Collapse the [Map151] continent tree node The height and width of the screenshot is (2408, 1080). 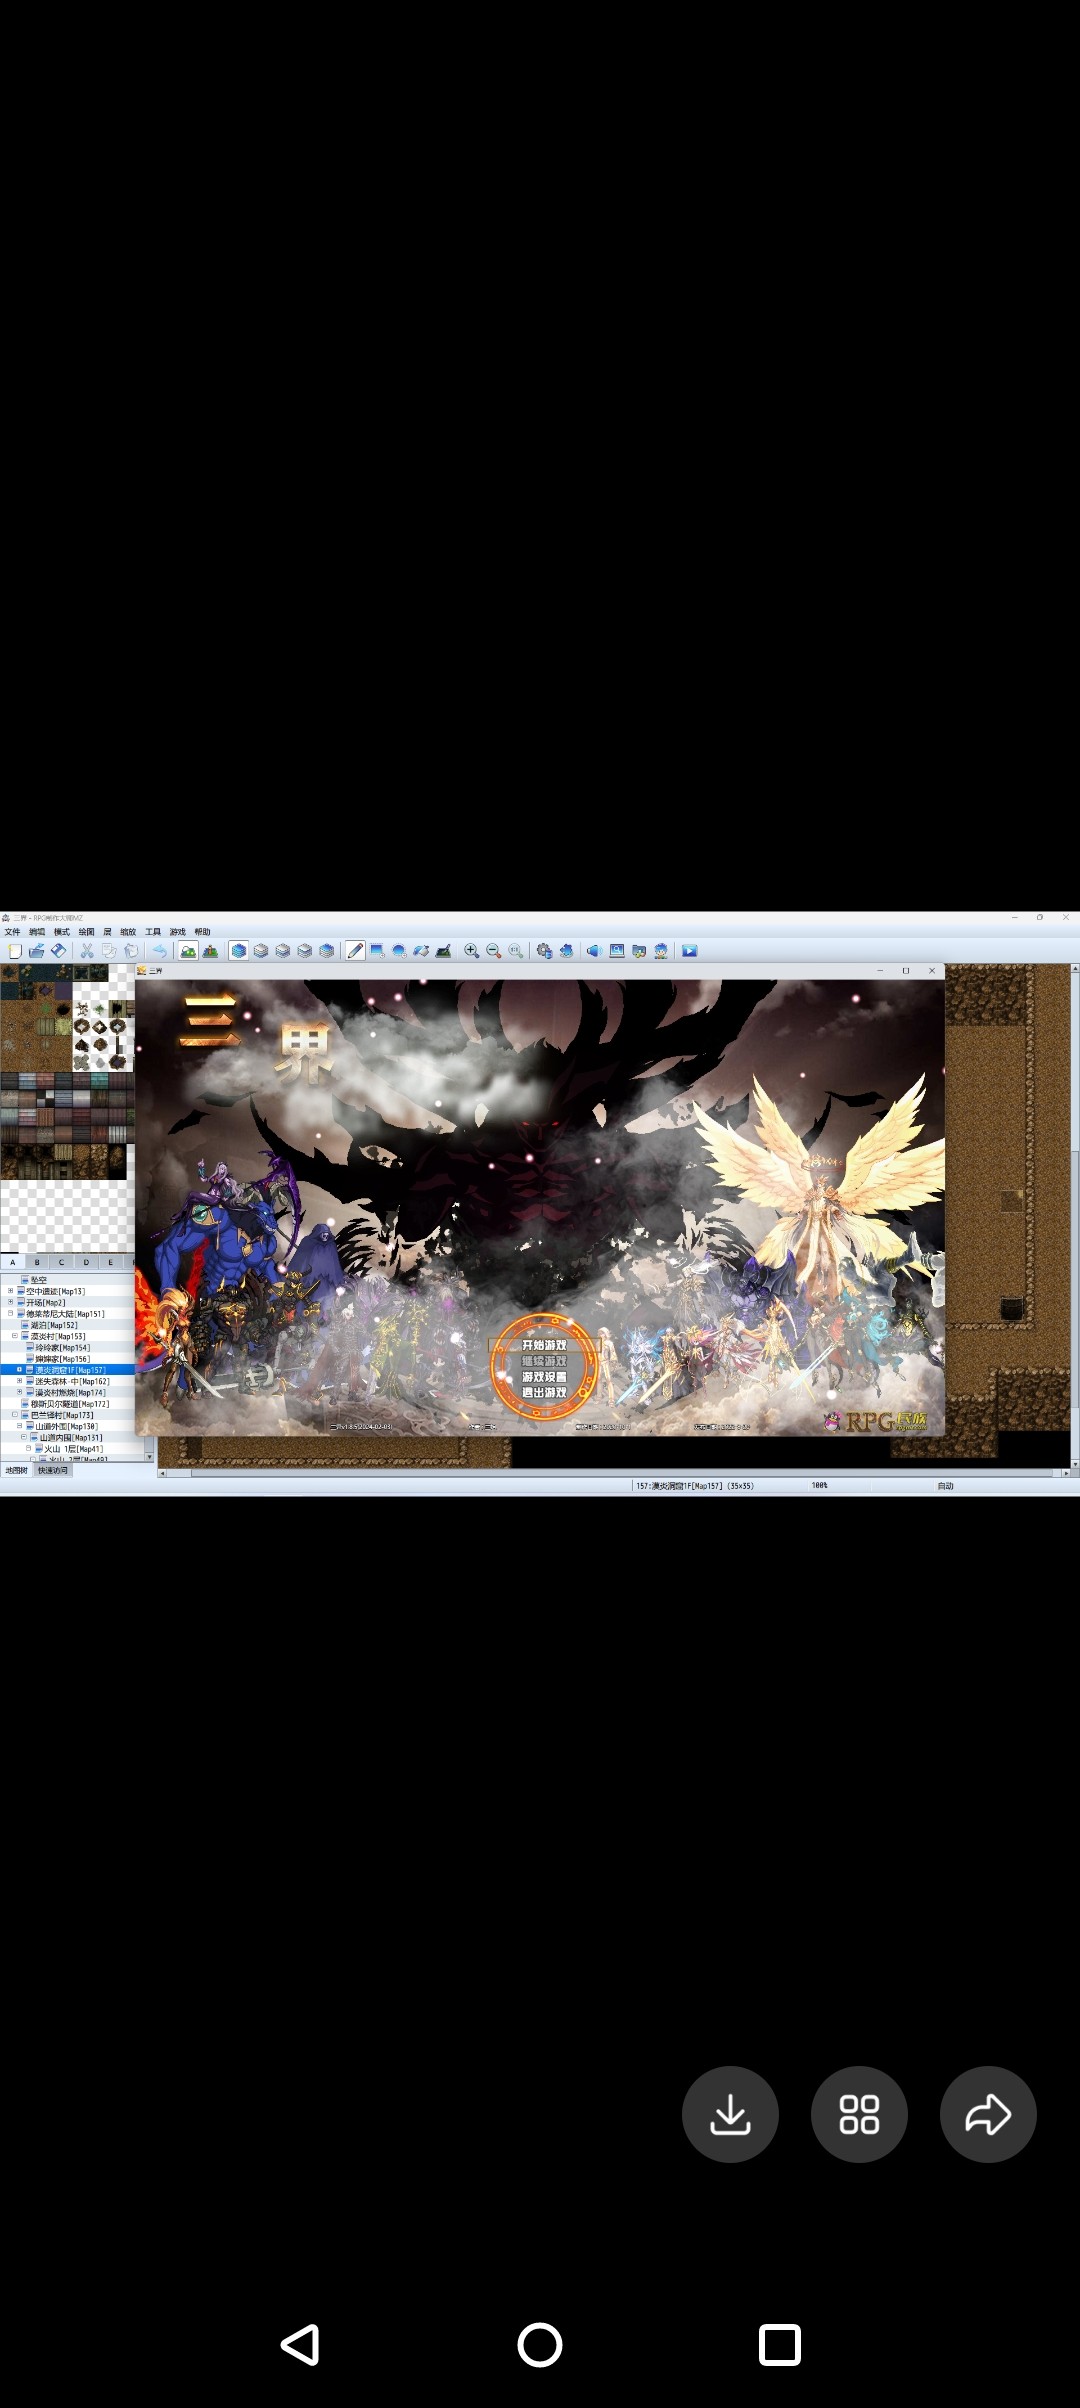point(10,1313)
